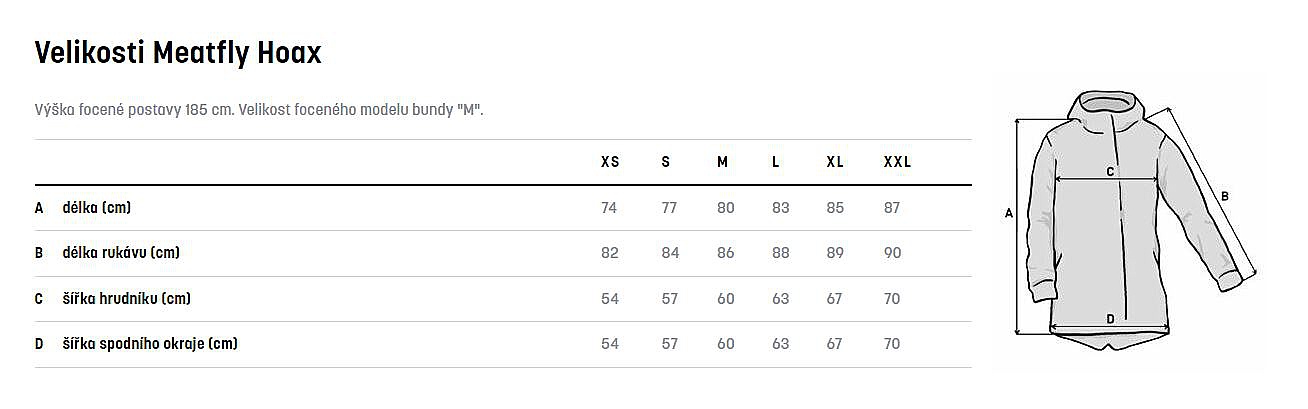
Task: Click the 'šířka spodního okraje (cm)' row label
Action: pyautogui.click(x=150, y=344)
